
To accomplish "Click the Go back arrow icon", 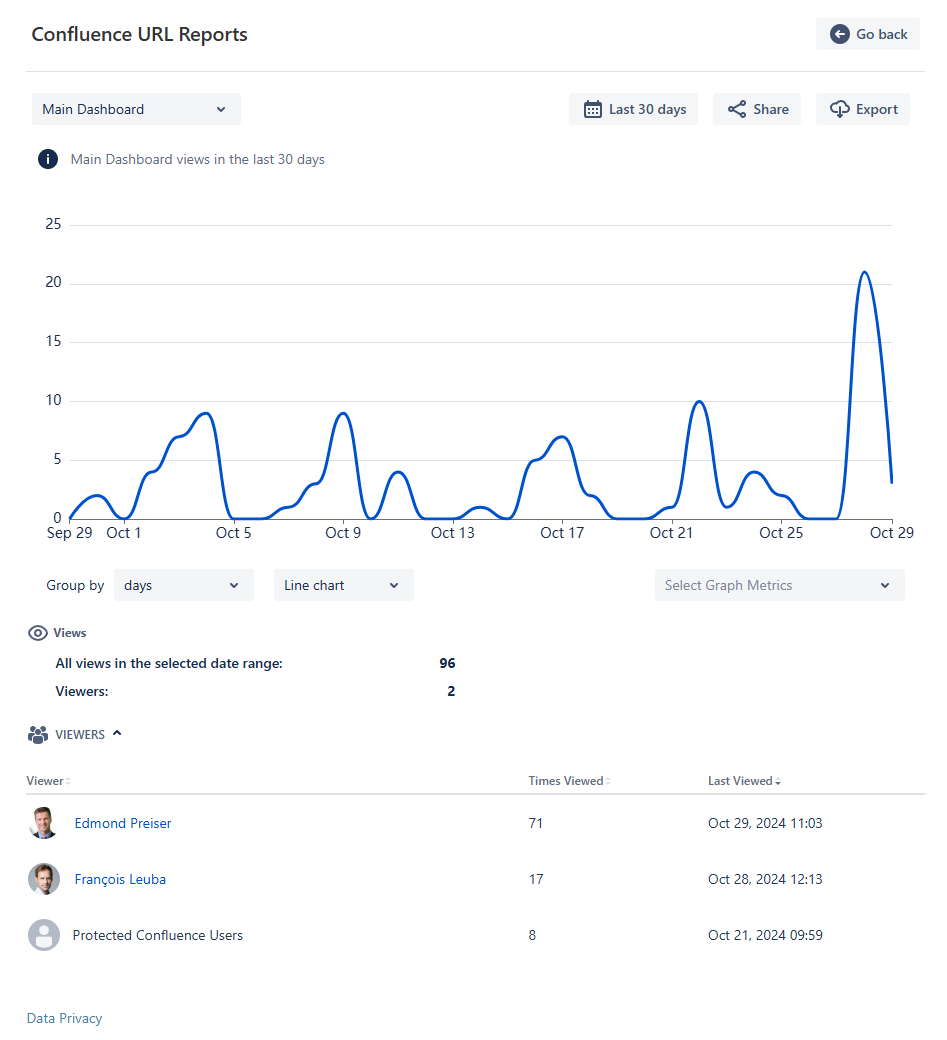I will tap(839, 34).
